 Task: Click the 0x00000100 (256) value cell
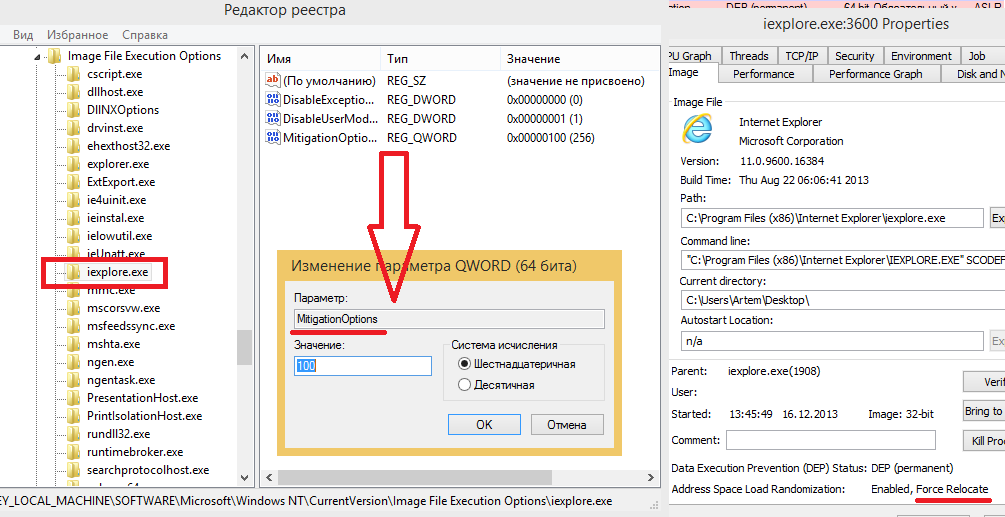click(x=553, y=138)
